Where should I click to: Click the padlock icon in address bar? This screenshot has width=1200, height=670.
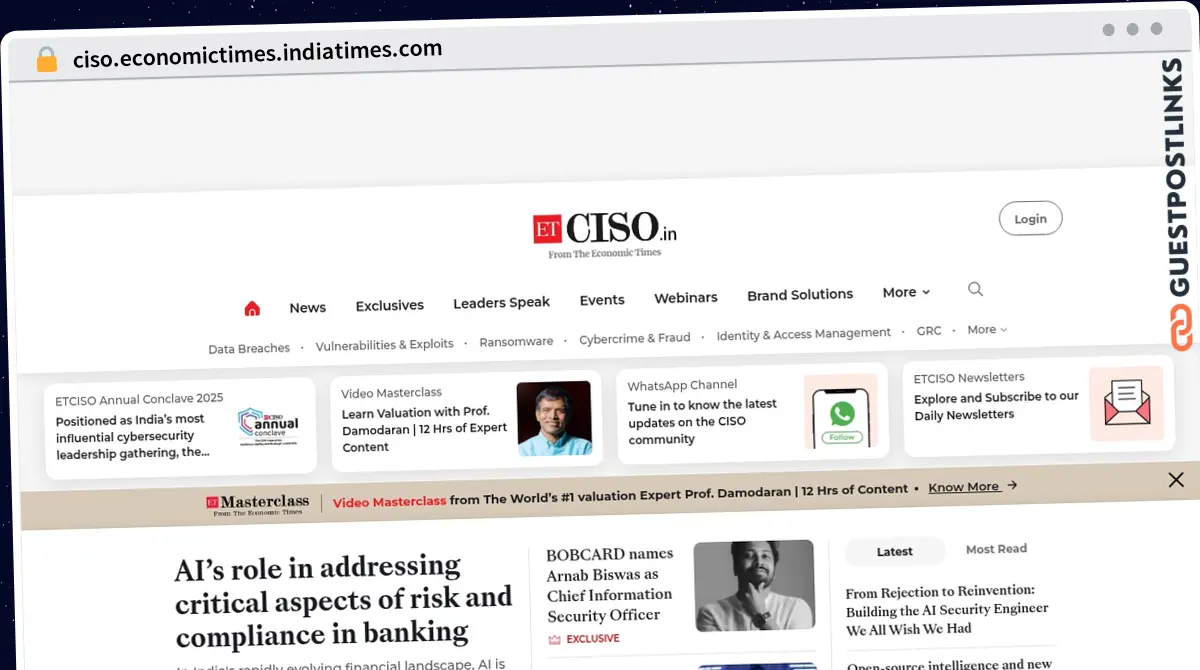(47, 59)
